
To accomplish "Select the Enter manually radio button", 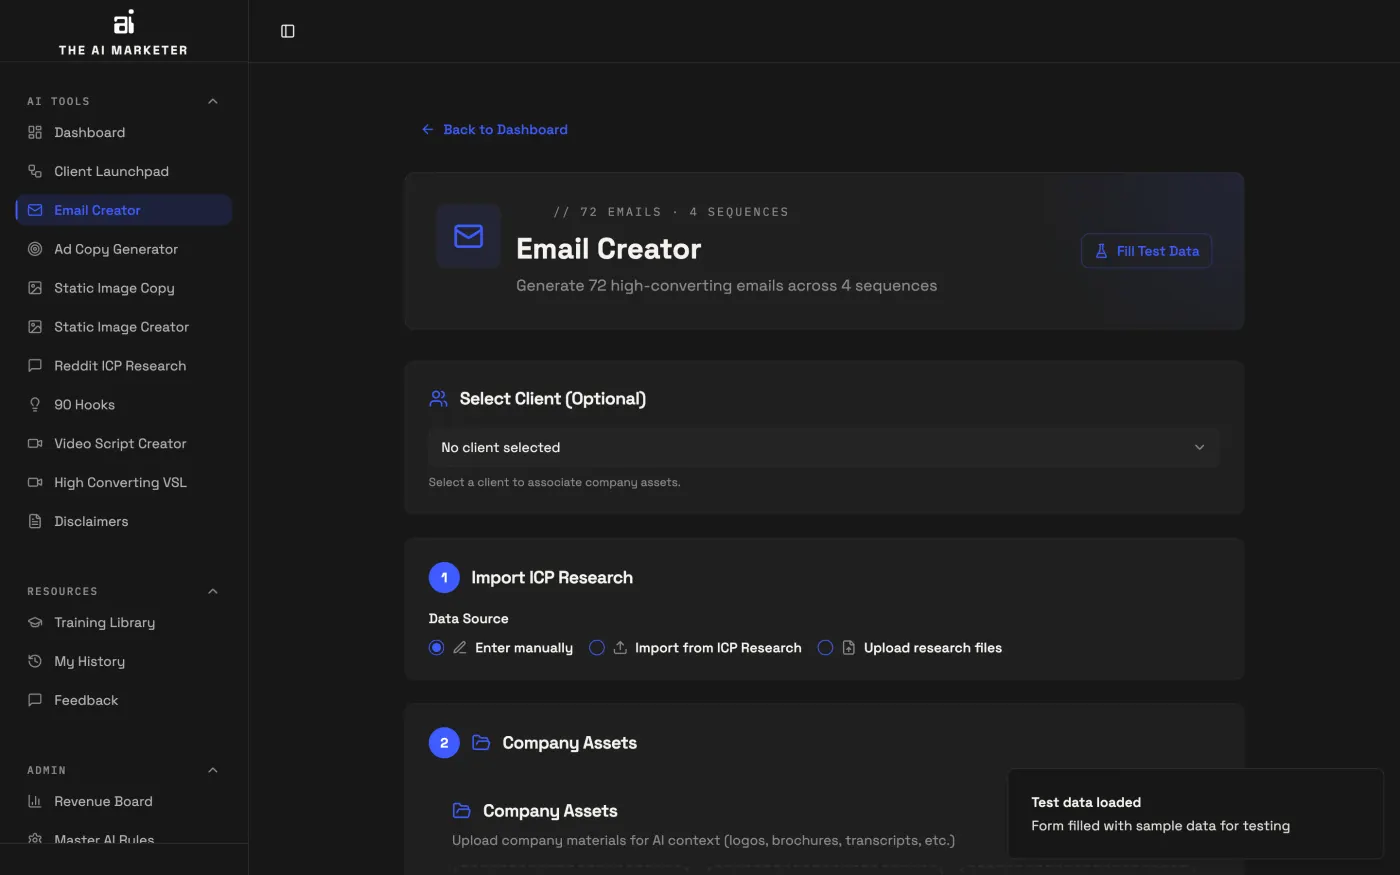I will pos(437,648).
